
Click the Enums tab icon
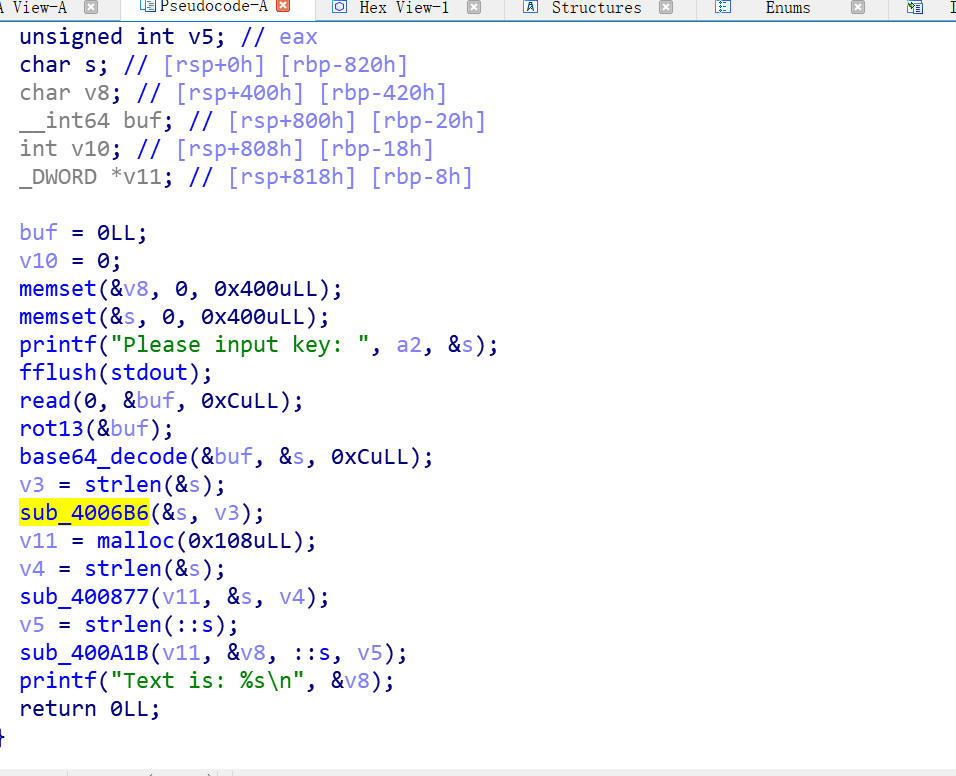coord(723,8)
